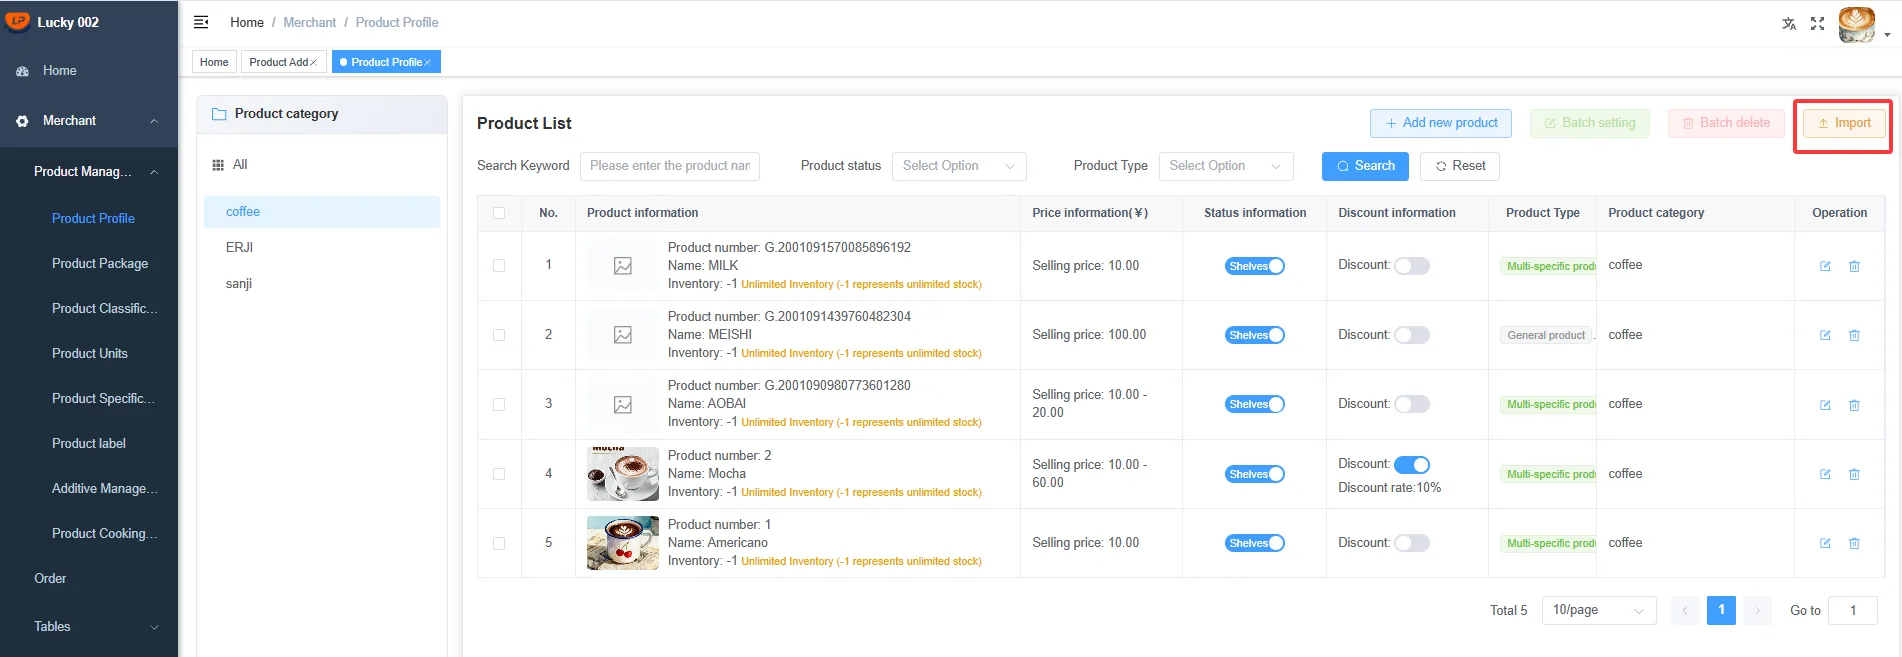This screenshot has height=657, width=1902.
Task: Delete the MEISHI product row
Action: pyautogui.click(x=1854, y=335)
